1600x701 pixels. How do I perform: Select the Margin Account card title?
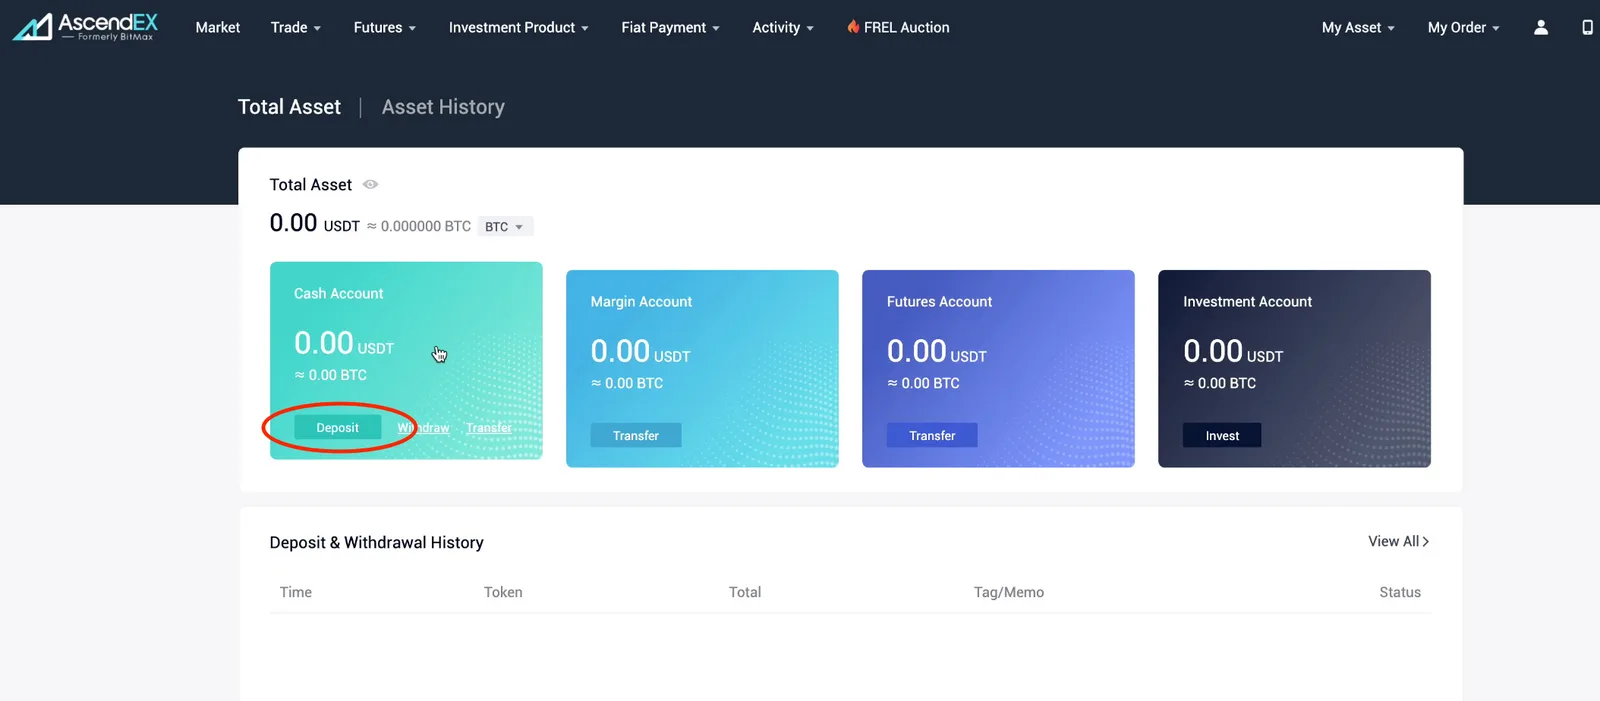point(641,302)
